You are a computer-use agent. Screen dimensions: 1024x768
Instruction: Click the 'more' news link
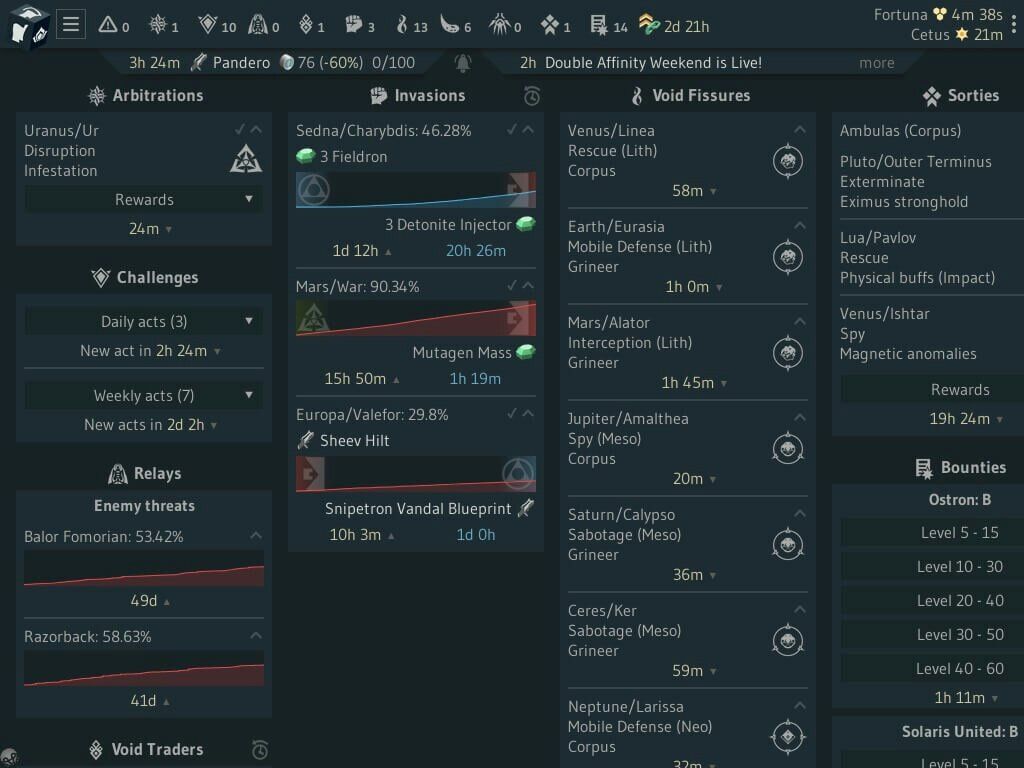(x=876, y=63)
